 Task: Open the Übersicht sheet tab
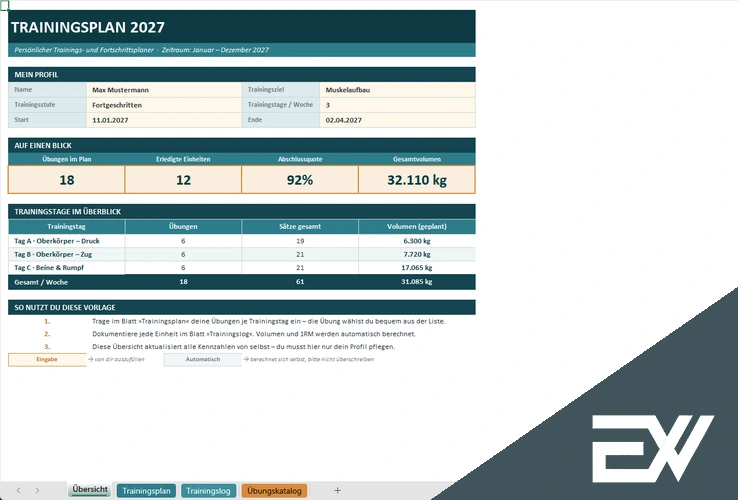90,490
